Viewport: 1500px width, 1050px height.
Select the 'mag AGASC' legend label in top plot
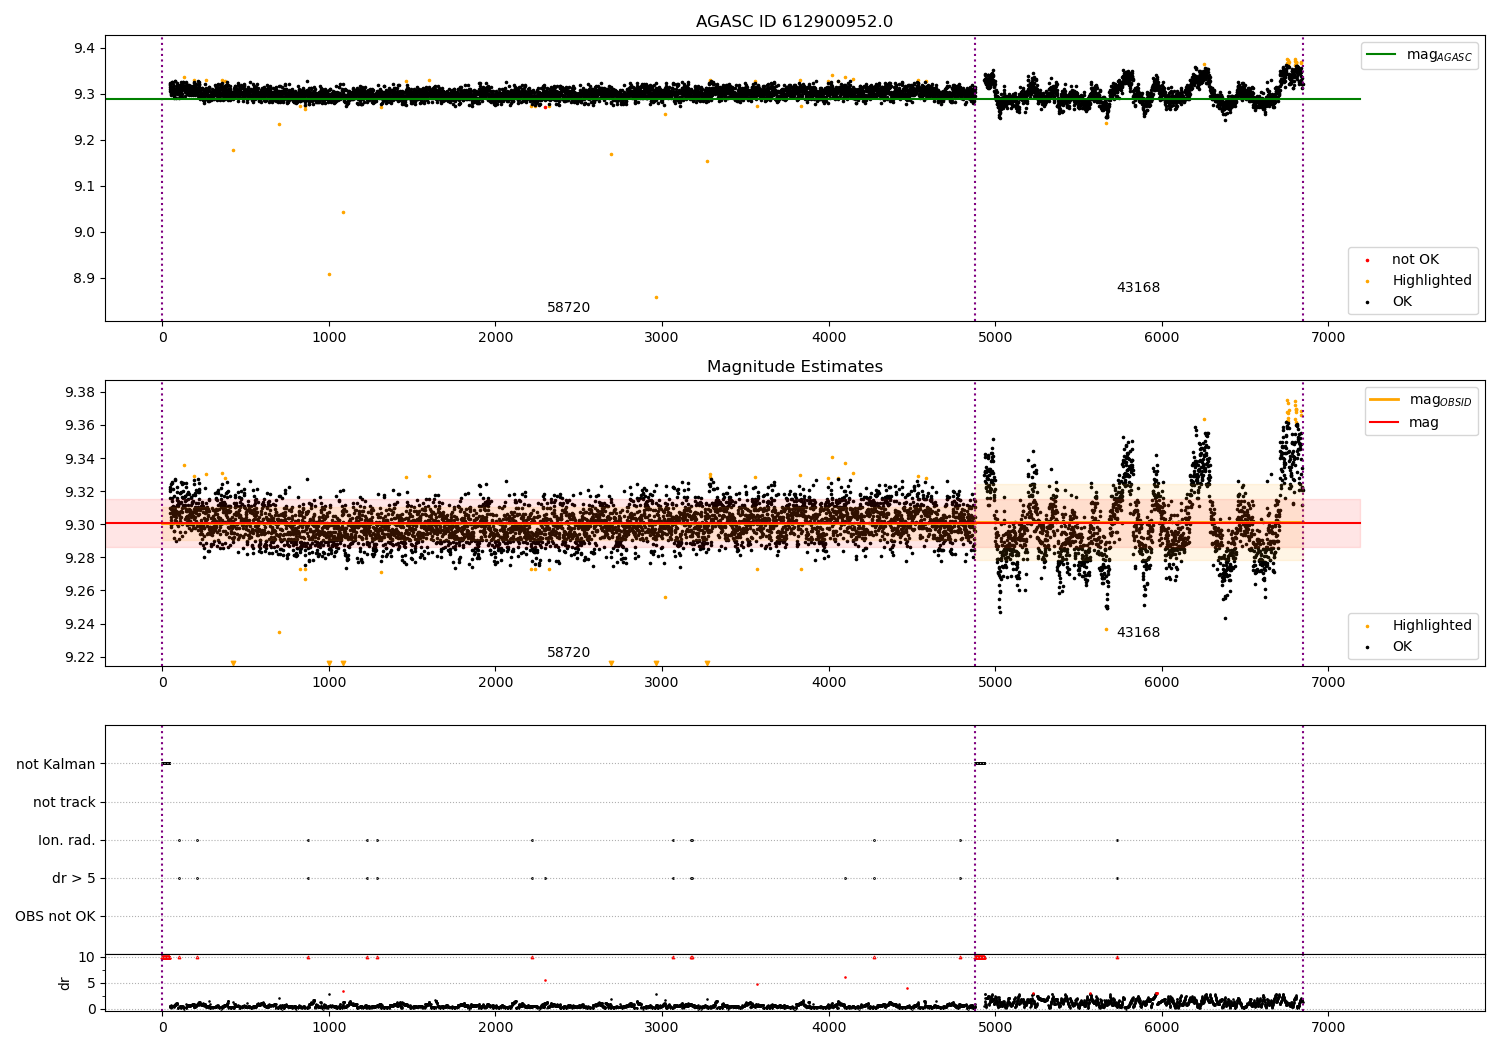click(1439, 56)
